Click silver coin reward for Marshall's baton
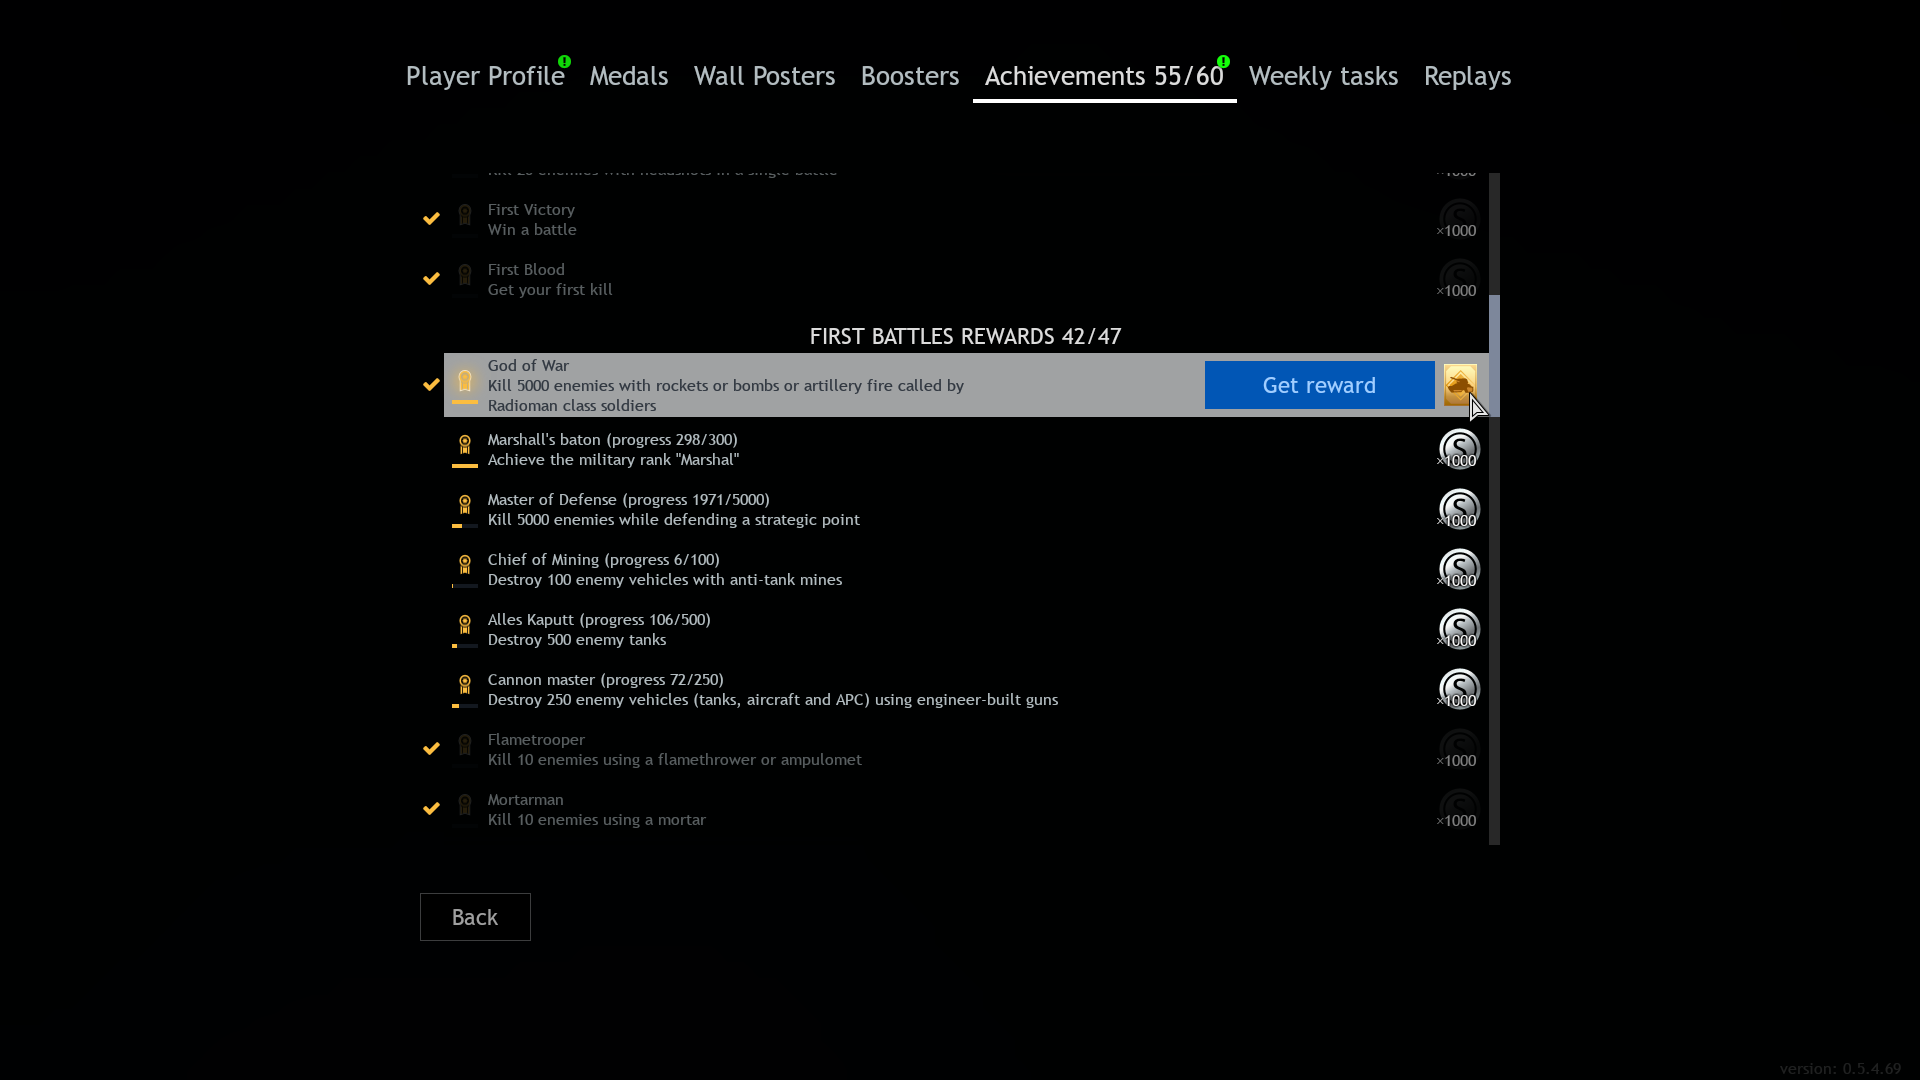Screen dimensions: 1920x1080 (x=1459, y=449)
